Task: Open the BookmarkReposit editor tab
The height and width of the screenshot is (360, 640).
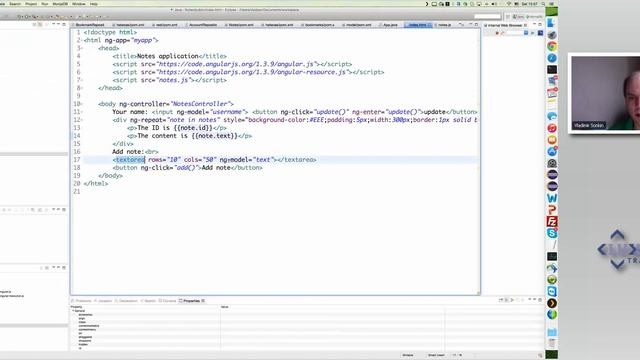Action: [x=90, y=25]
